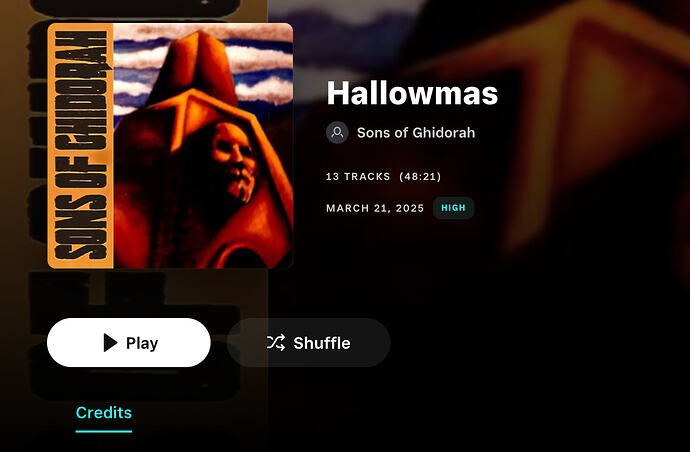Image resolution: width=690 pixels, height=452 pixels.
Task: Click the March 21, 2025 release date
Action: point(375,208)
